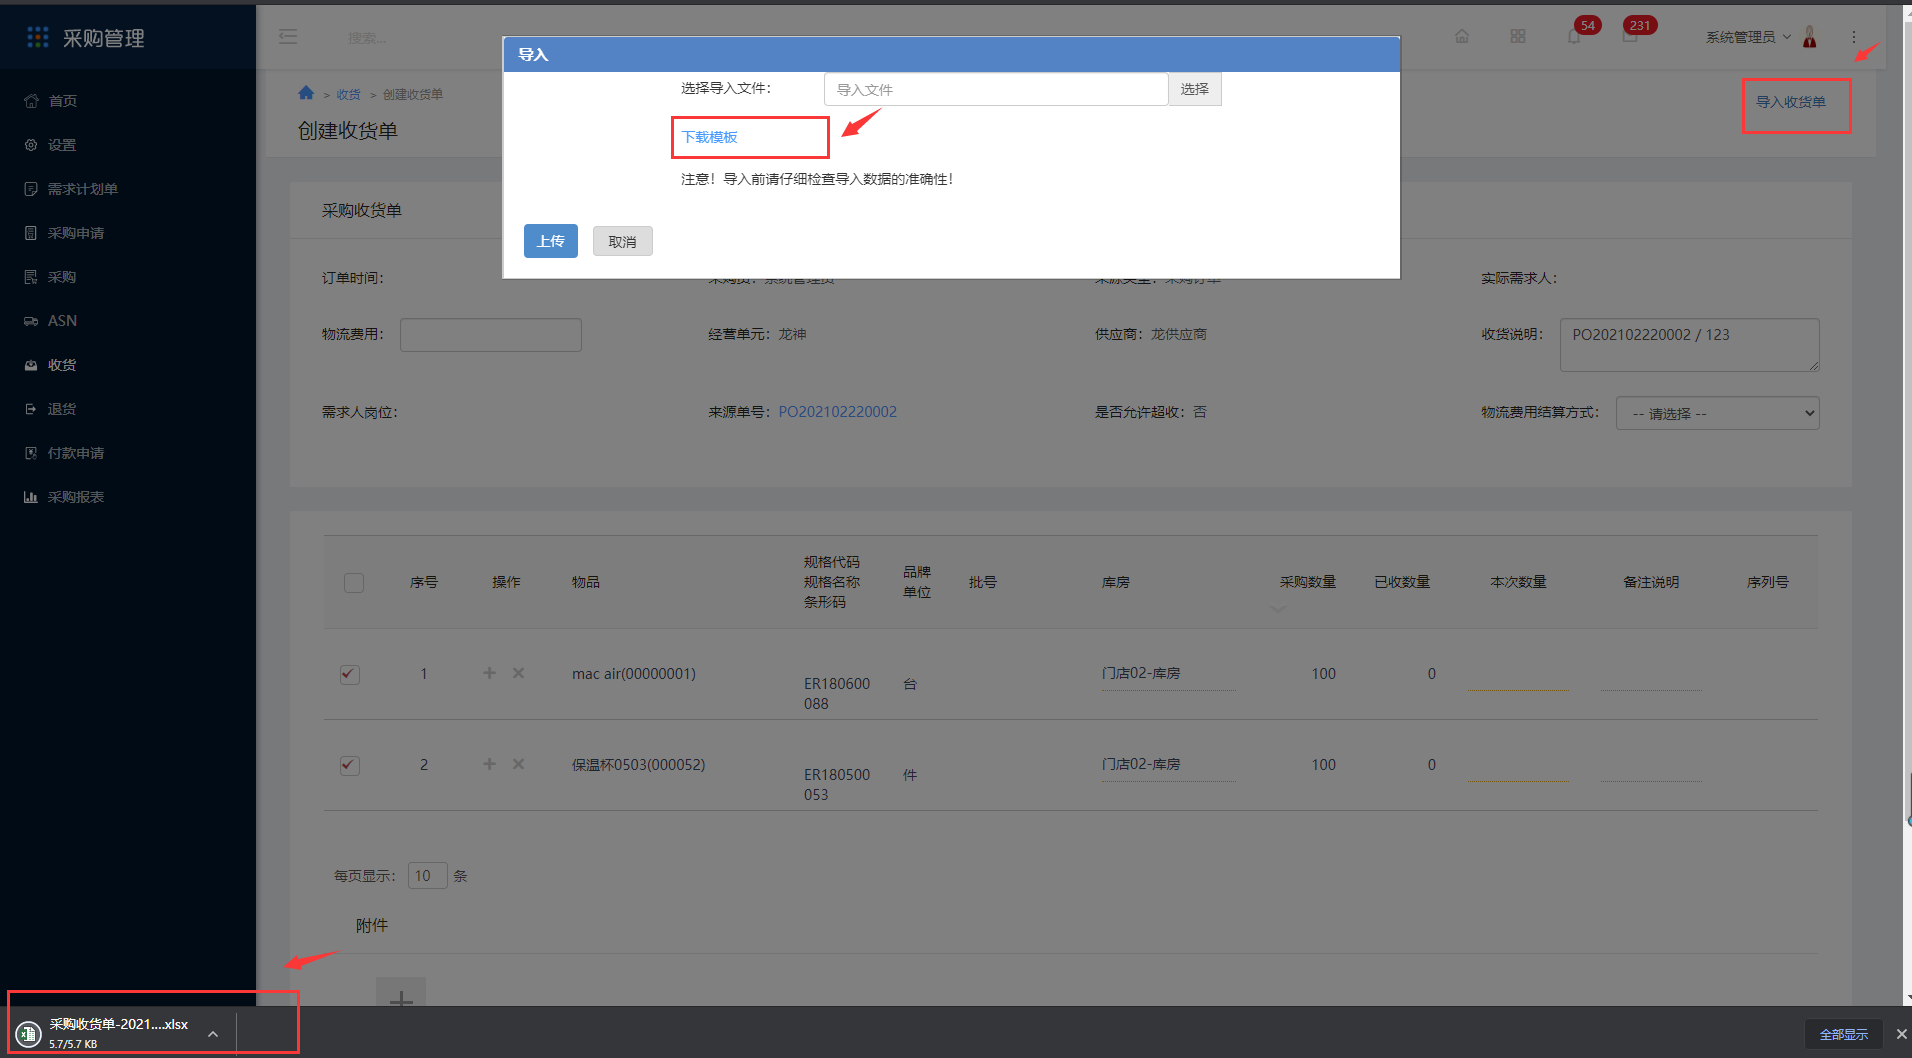Open the 系统管理员 user dropdown
Viewport: 1912px width, 1058px height.
pyautogui.click(x=1748, y=37)
